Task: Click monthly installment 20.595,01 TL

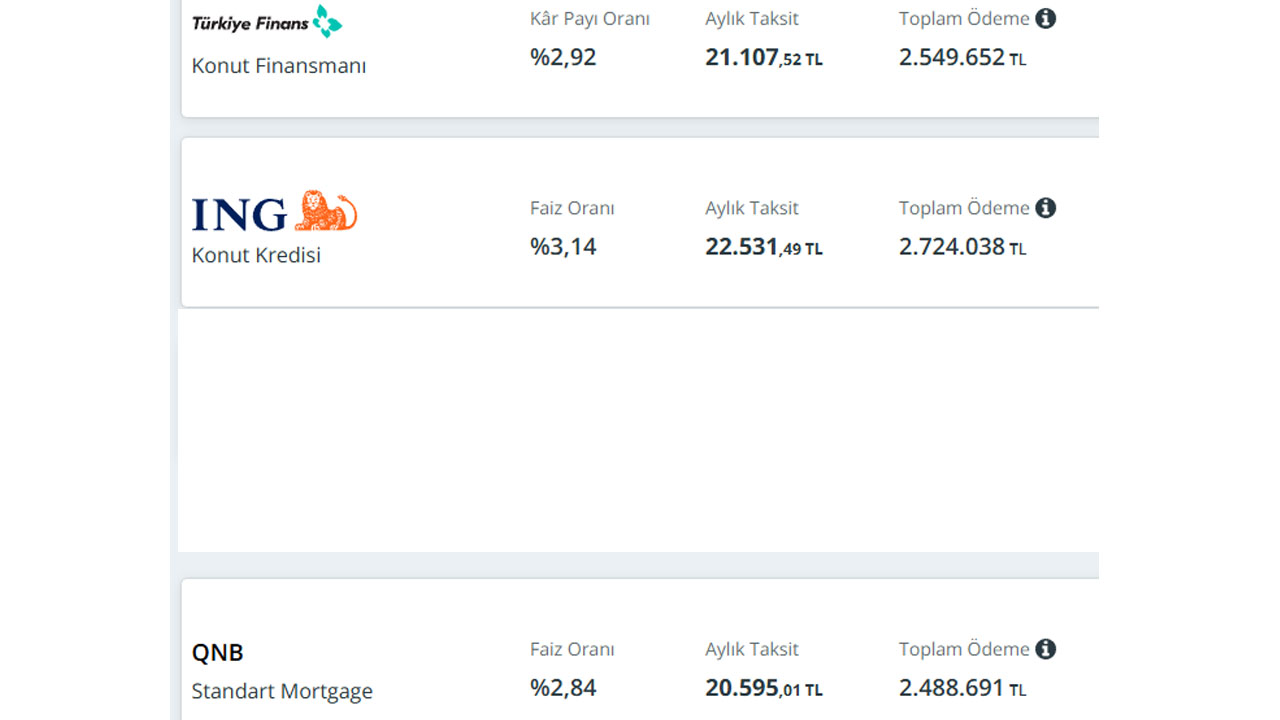Action: click(764, 688)
